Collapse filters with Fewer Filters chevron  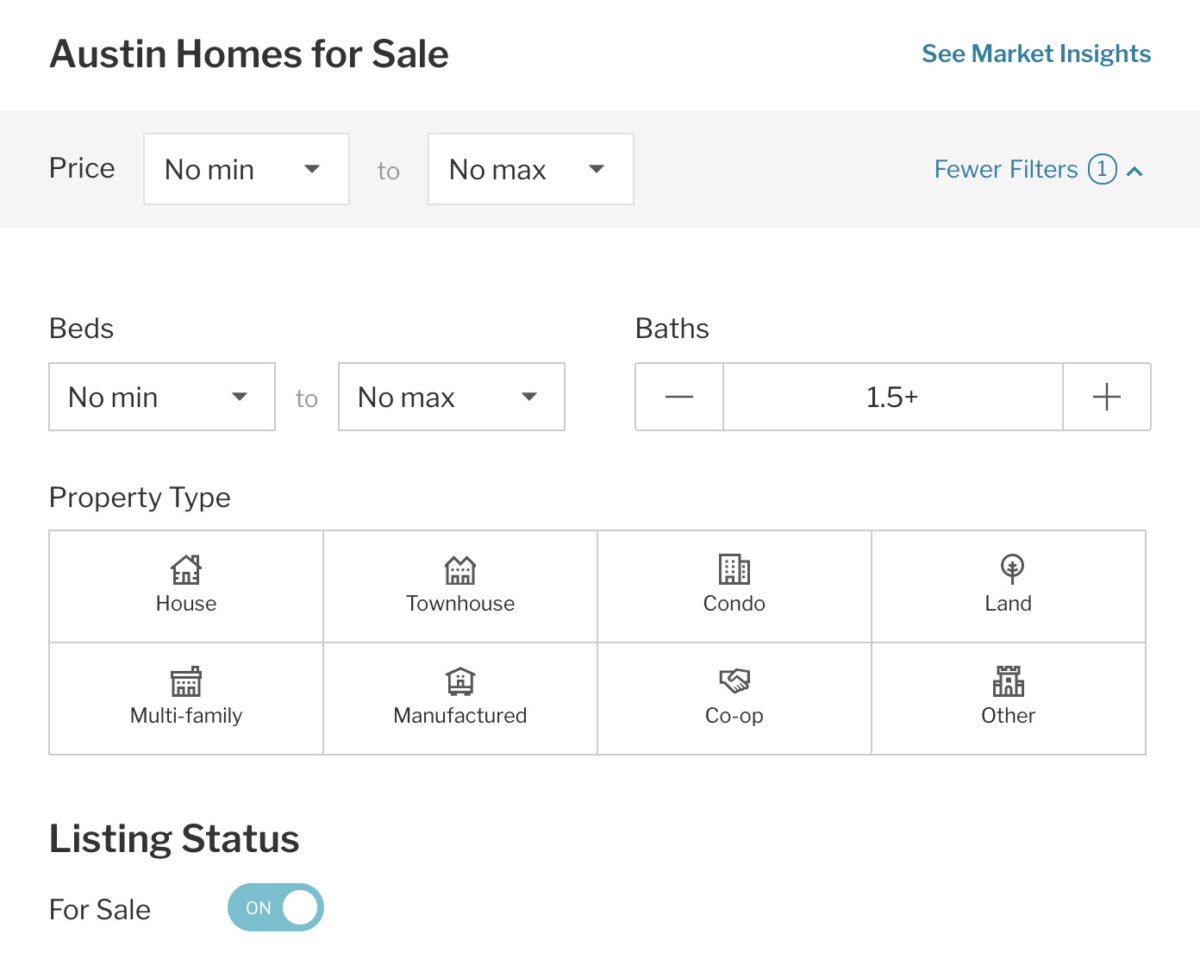click(1134, 171)
